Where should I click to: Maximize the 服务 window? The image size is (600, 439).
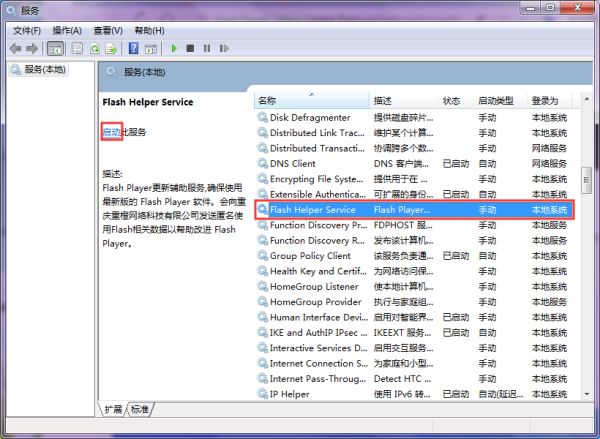[x=550, y=8]
